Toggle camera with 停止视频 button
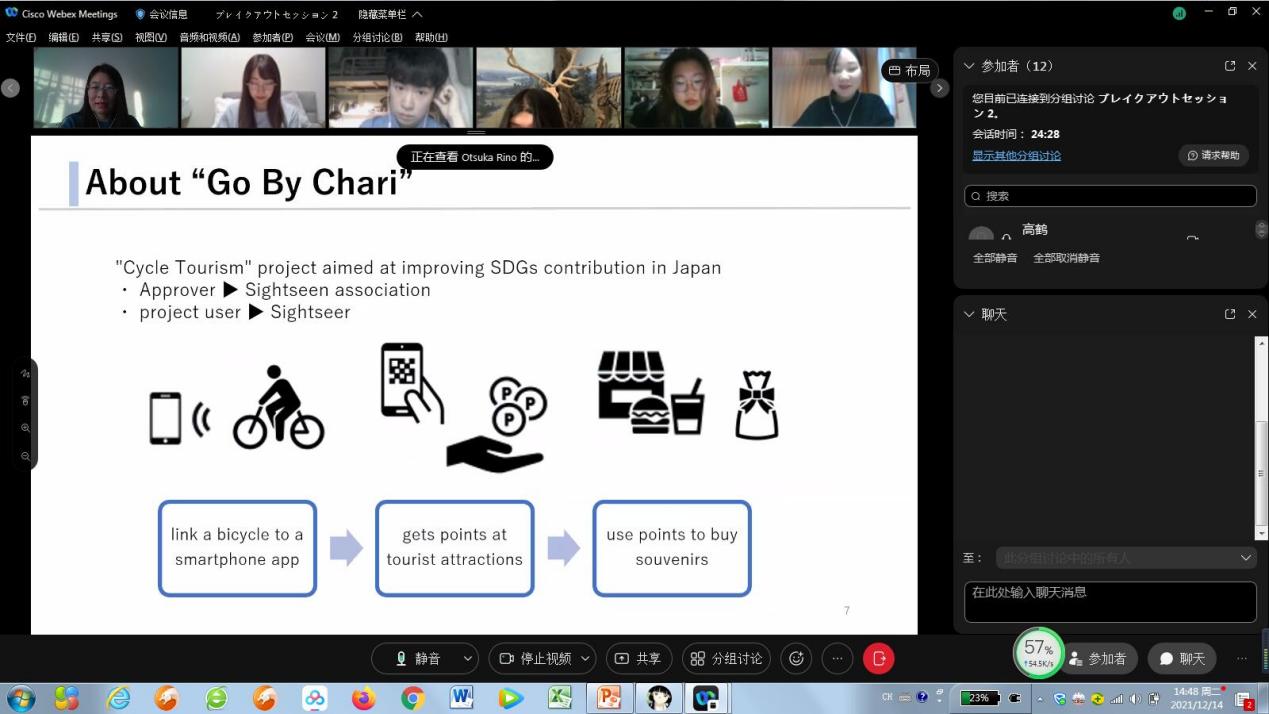The width and height of the screenshot is (1269, 714). [535, 658]
